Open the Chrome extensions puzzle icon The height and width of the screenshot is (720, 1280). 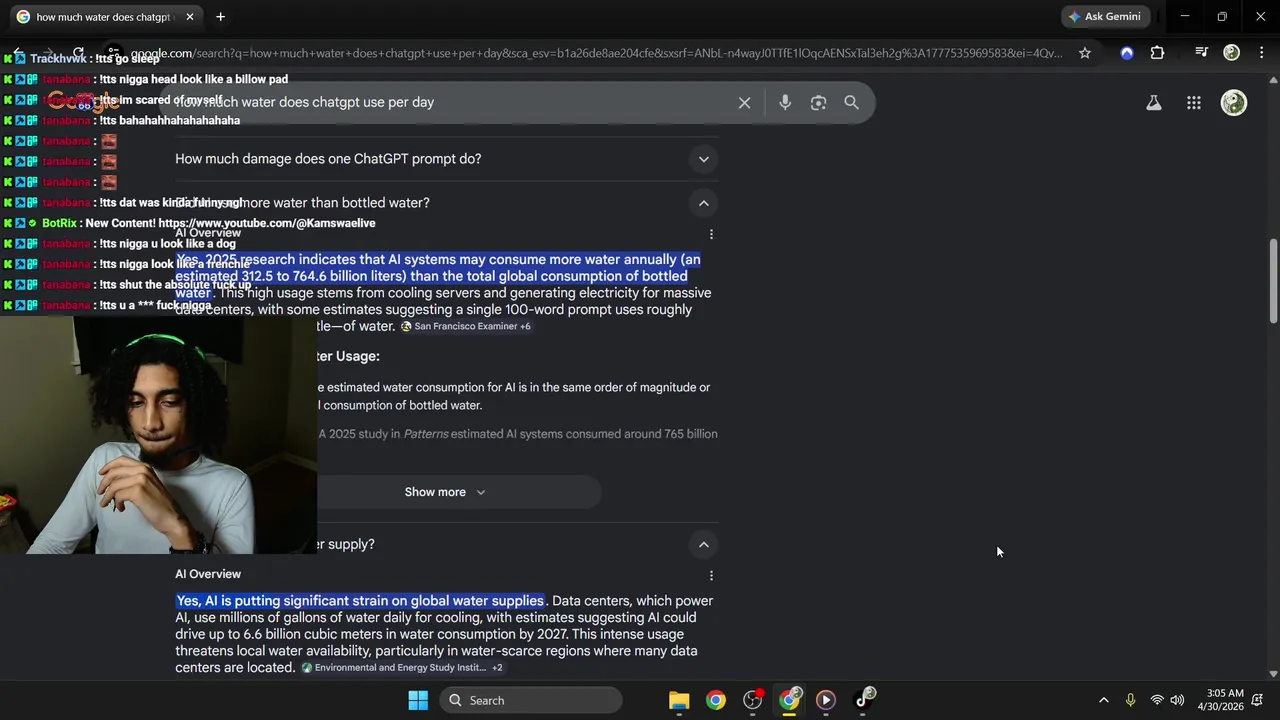[x=1157, y=53]
